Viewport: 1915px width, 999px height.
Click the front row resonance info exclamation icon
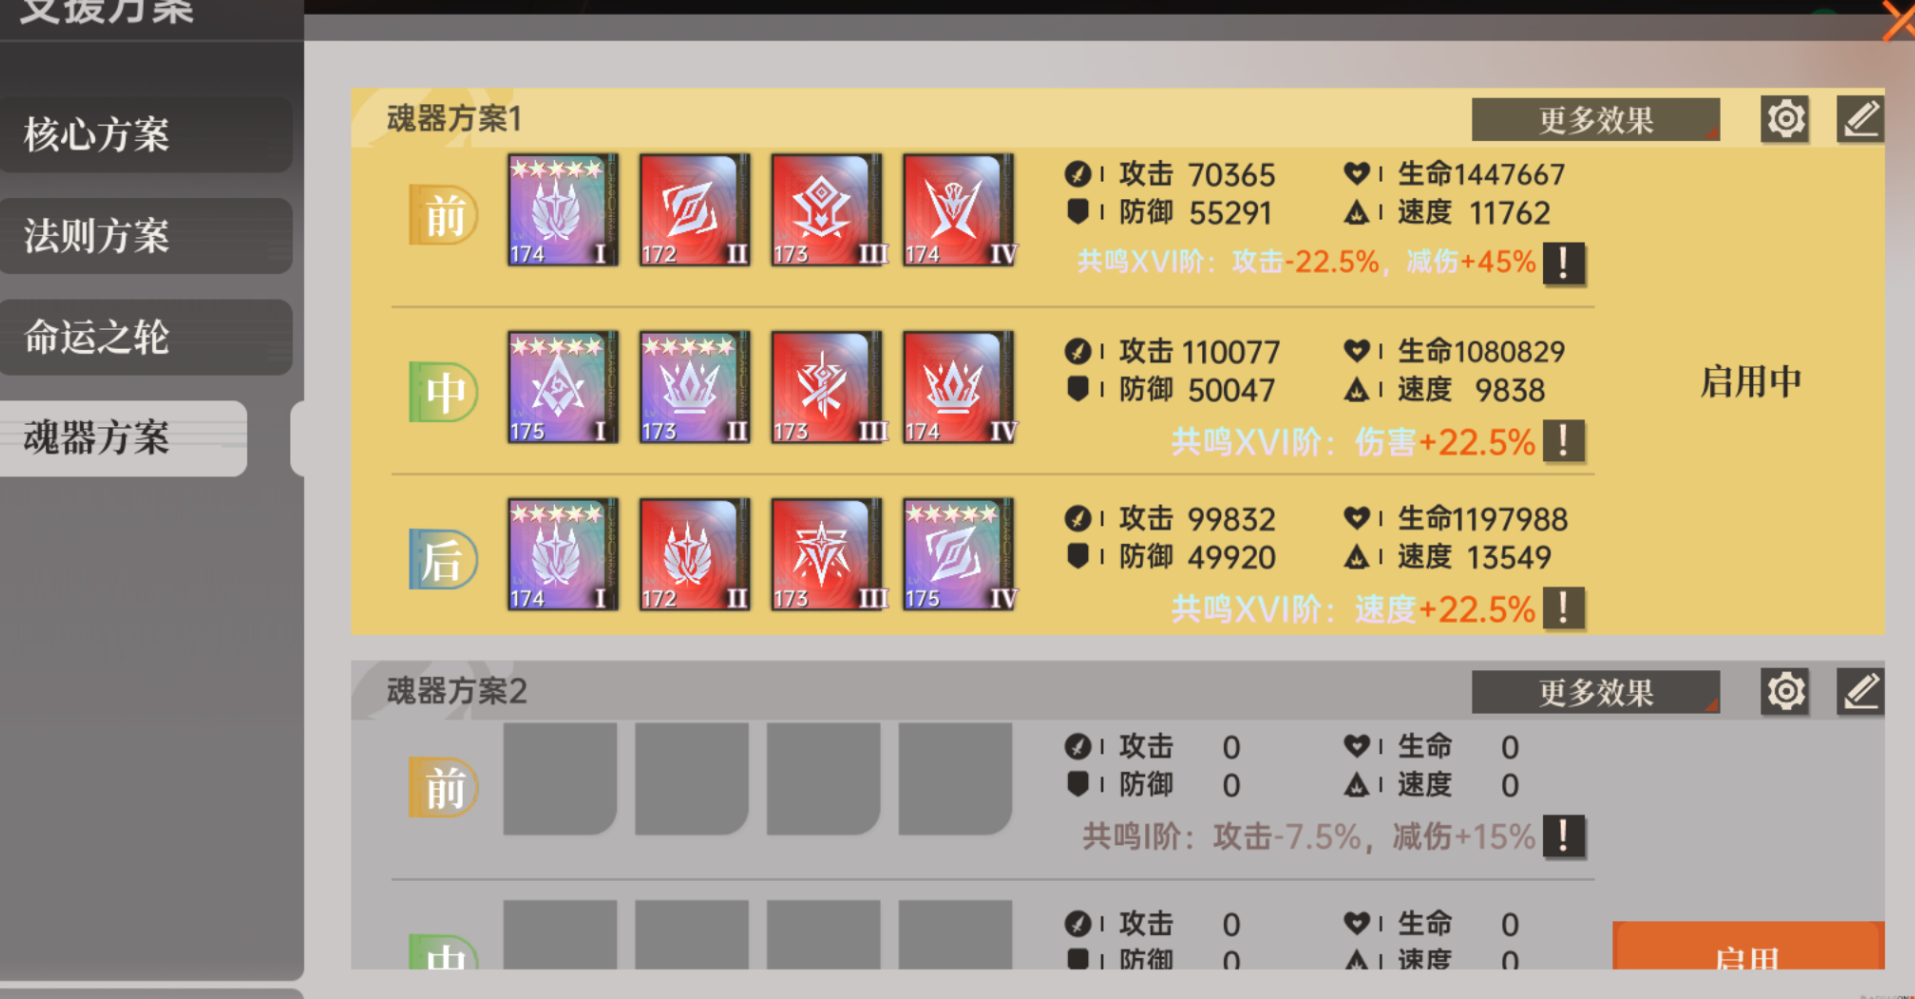pos(1563,264)
